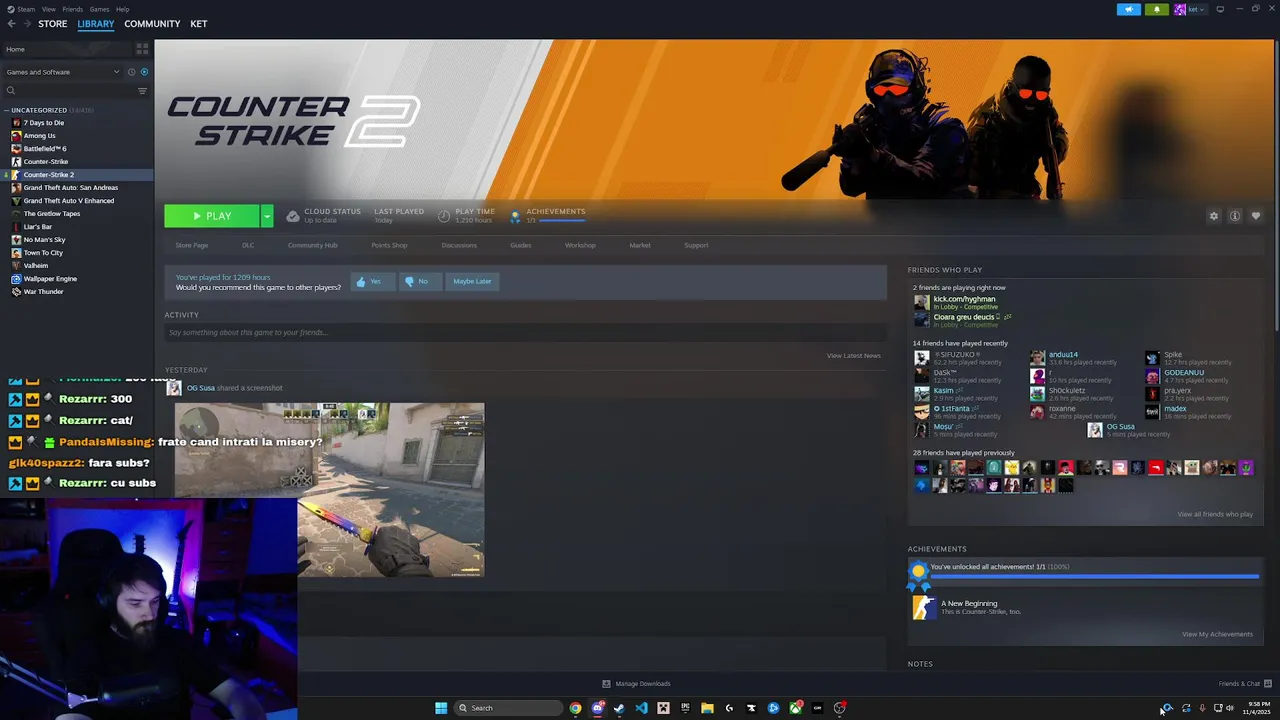This screenshot has height=720, width=1280.
Task: Open the Guides link
Action: 521,245
